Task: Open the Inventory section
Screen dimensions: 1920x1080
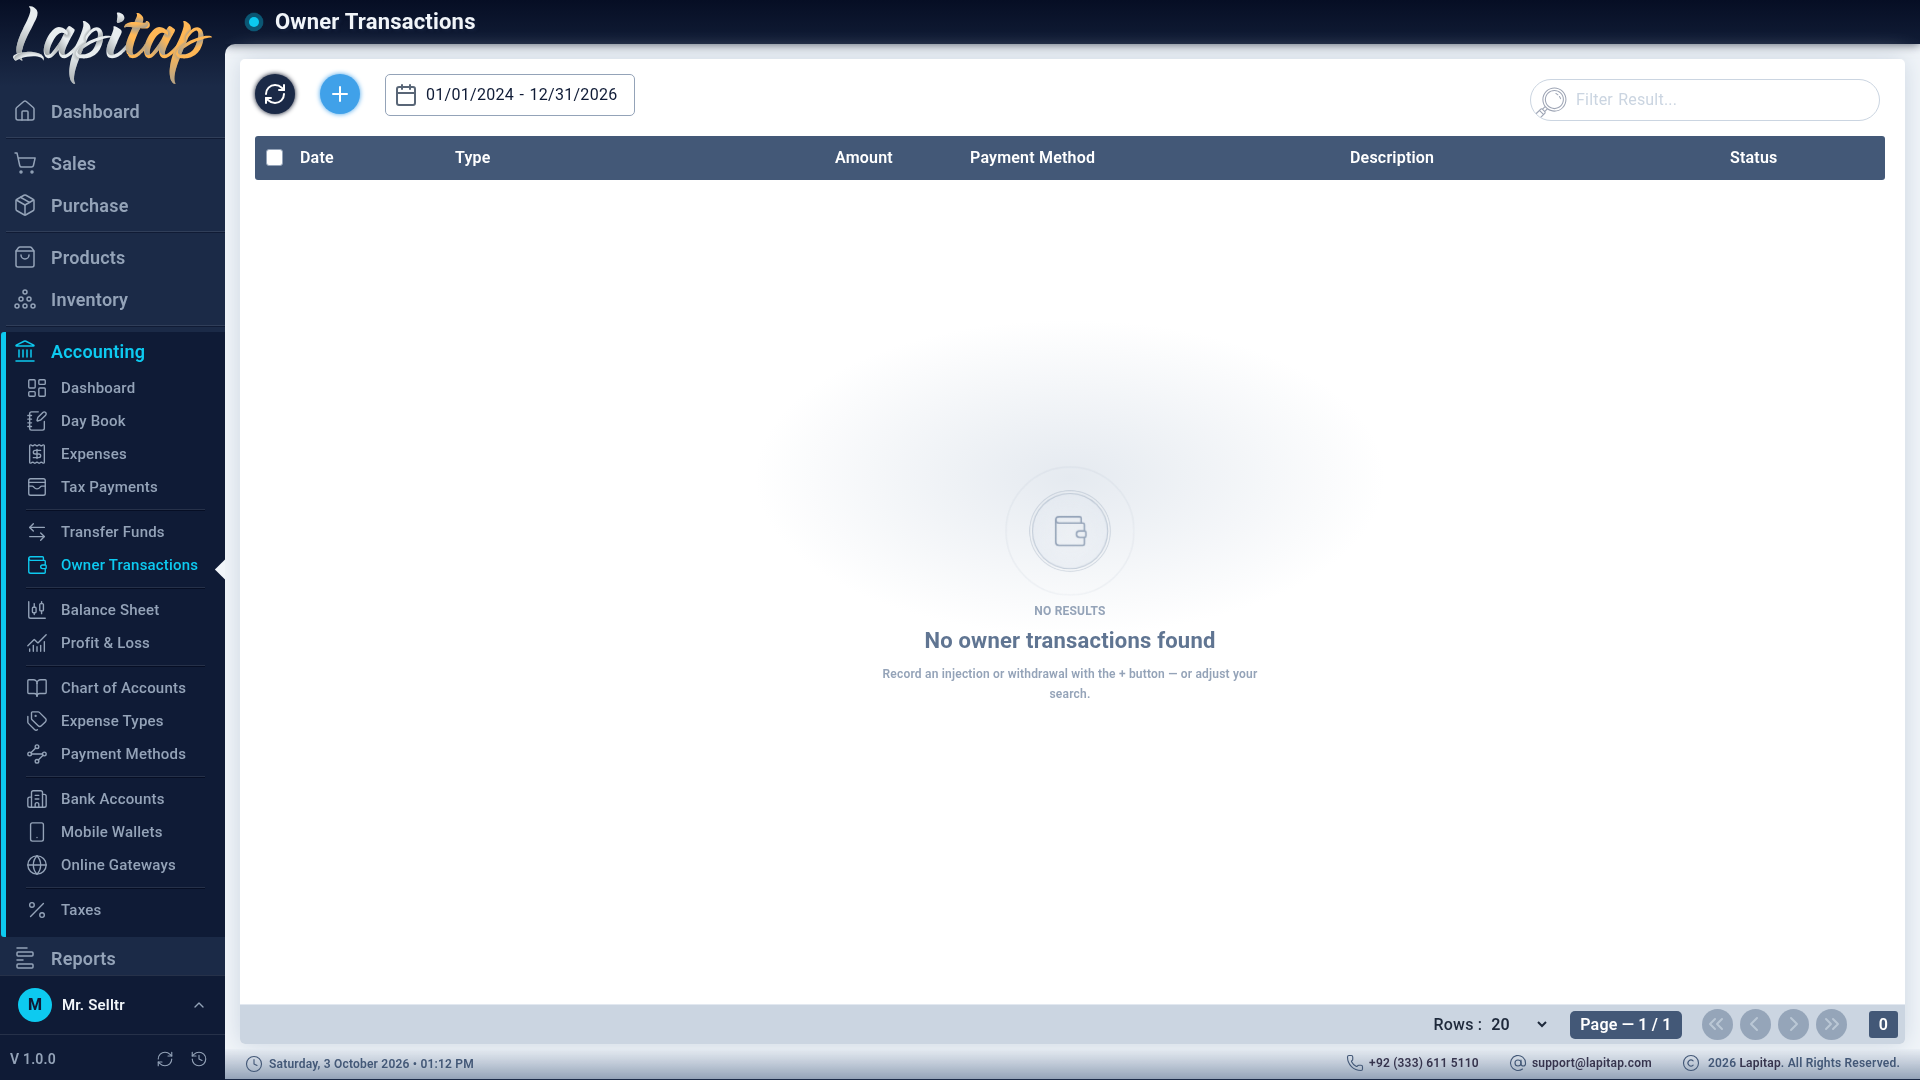Action: [x=112, y=300]
